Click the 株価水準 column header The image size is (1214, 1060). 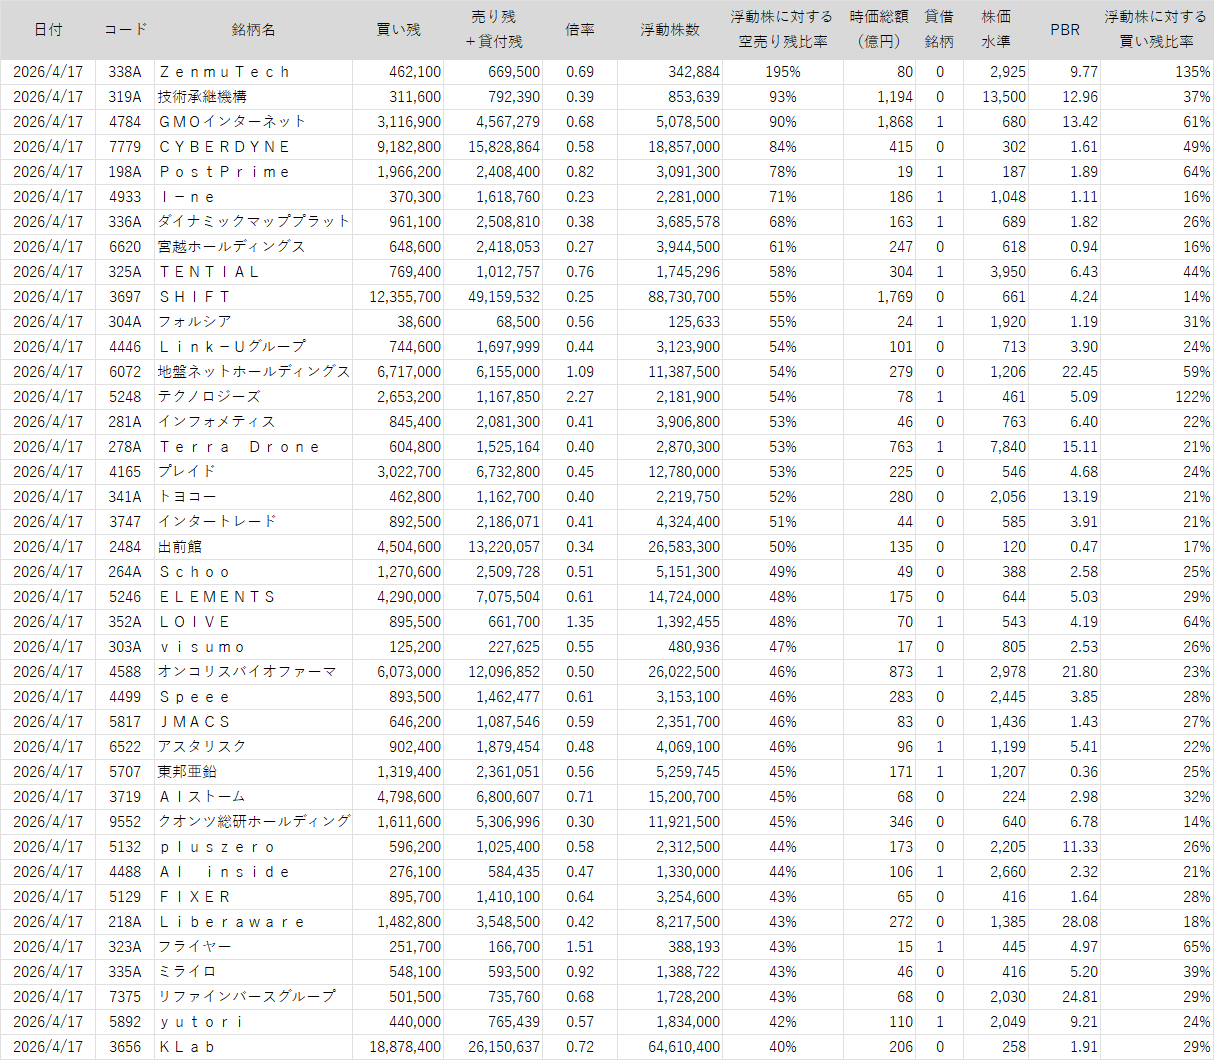coord(996,30)
